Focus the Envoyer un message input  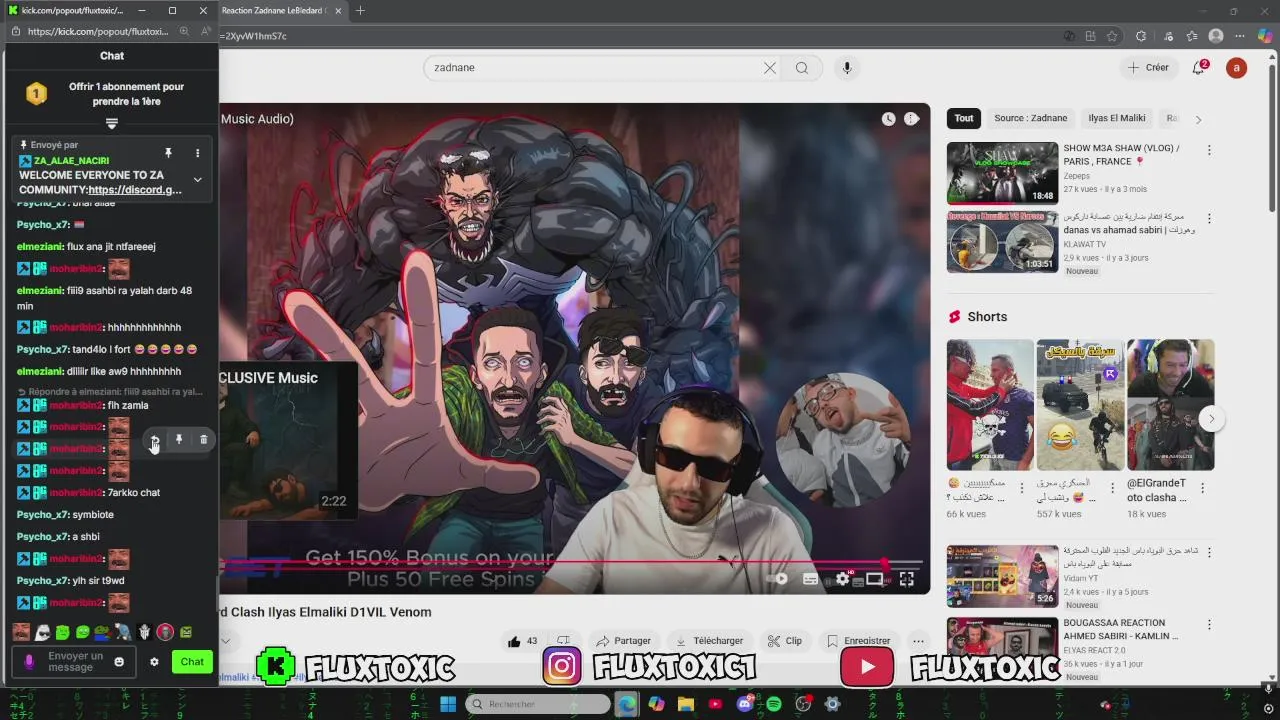(x=76, y=662)
